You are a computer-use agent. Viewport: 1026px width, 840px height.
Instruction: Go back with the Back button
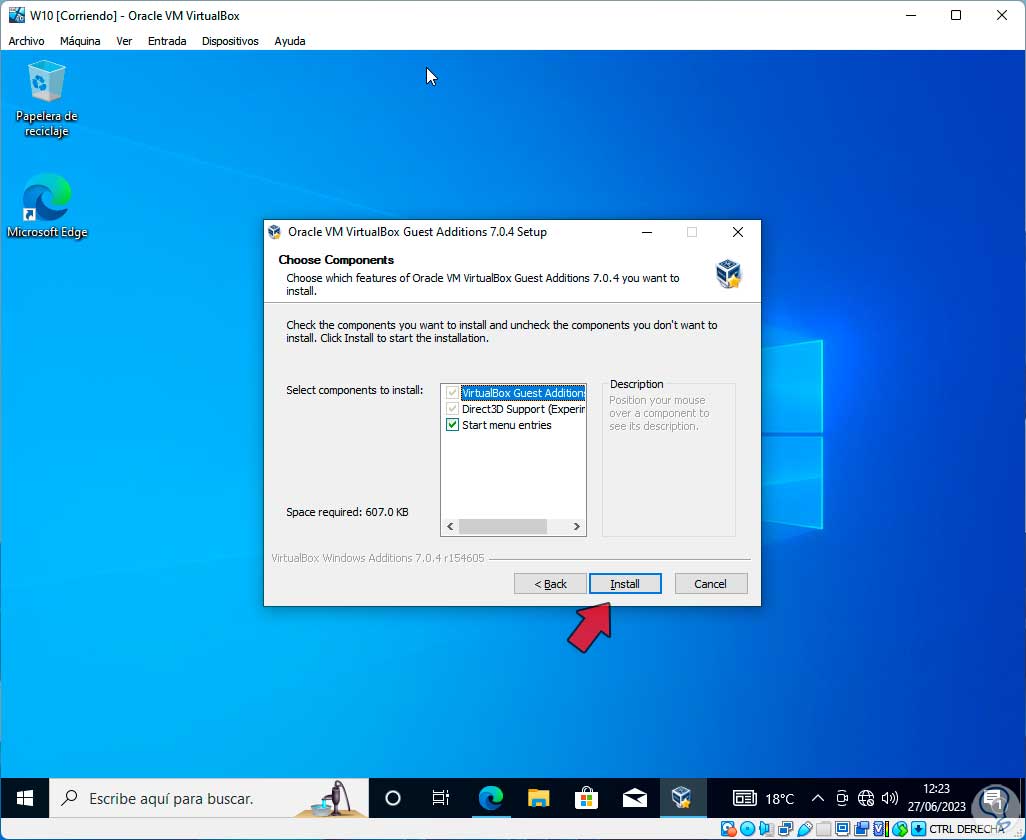[x=550, y=584]
